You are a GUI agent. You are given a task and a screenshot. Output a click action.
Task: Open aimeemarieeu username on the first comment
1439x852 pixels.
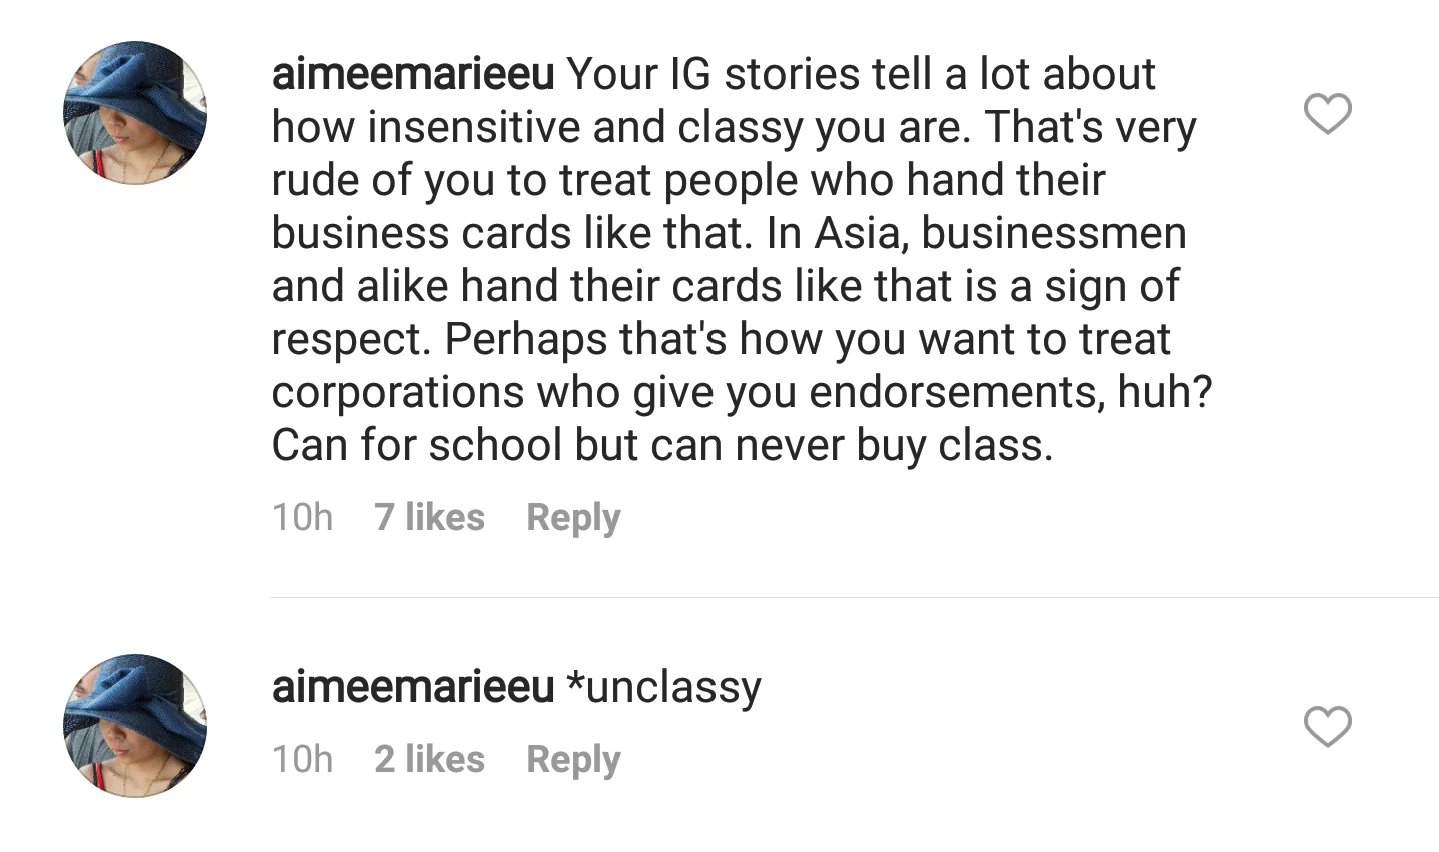tap(413, 74)
